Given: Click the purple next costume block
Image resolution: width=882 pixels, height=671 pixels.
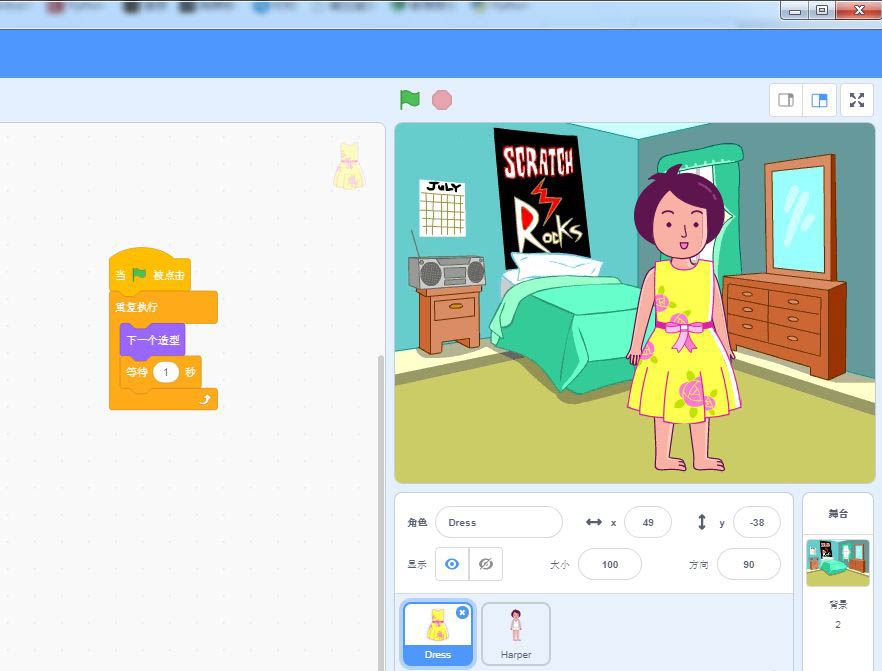Looking at the screenshot, I should 153,340.
